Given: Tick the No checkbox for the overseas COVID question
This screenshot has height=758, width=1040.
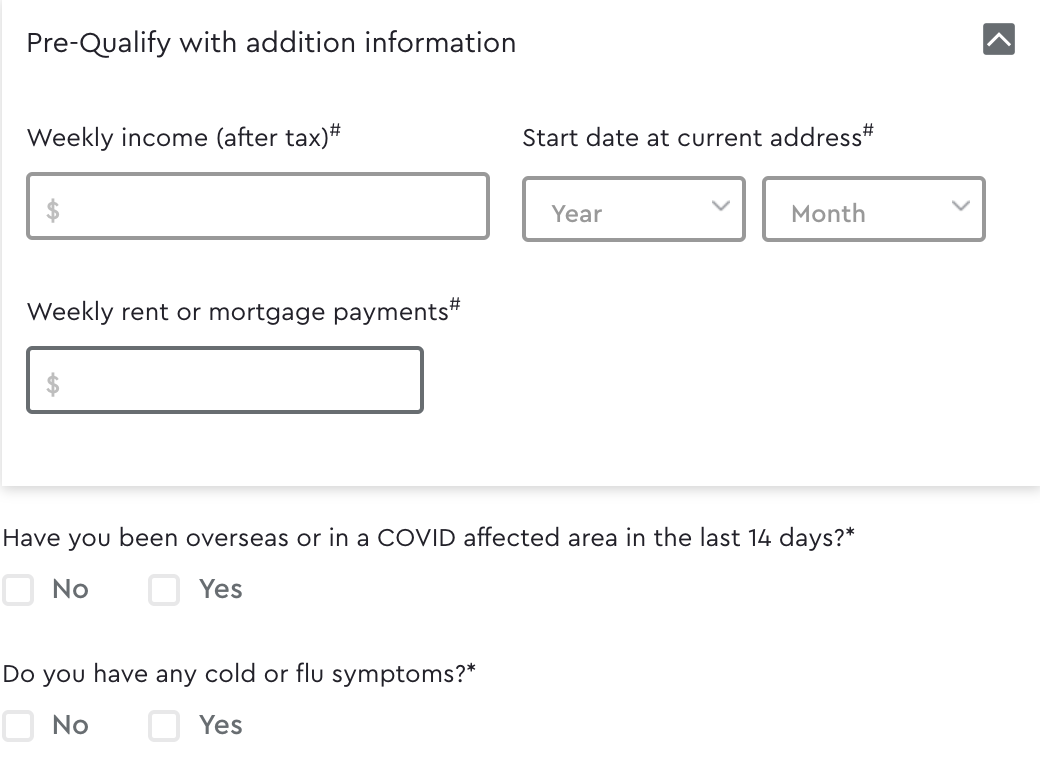Looking at the screenshot, I should 18,590.
